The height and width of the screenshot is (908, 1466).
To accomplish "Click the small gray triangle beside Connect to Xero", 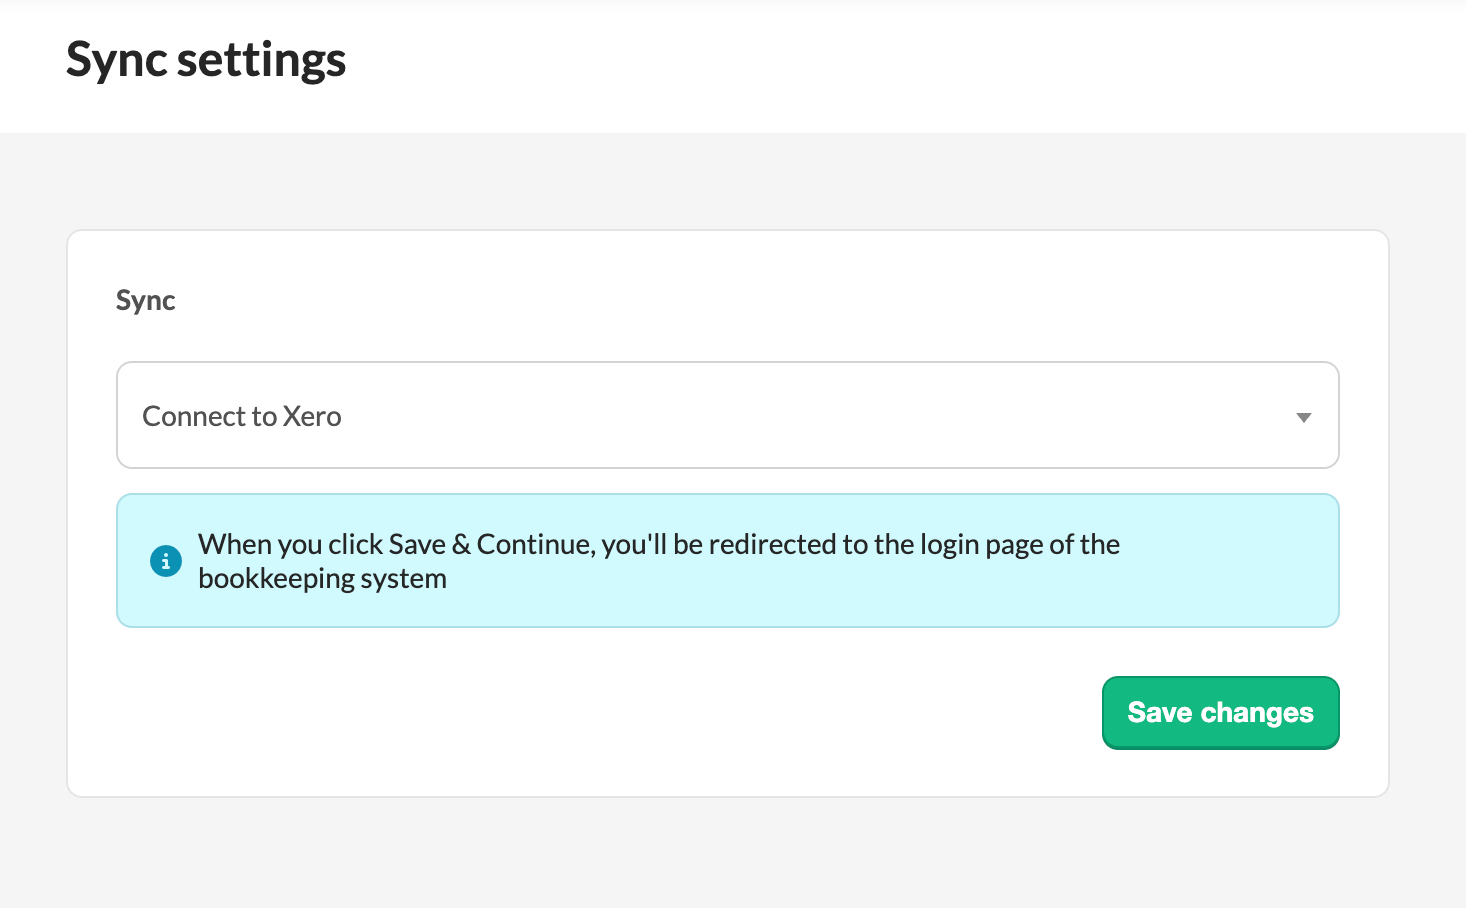I will [x=1303, y=417].
